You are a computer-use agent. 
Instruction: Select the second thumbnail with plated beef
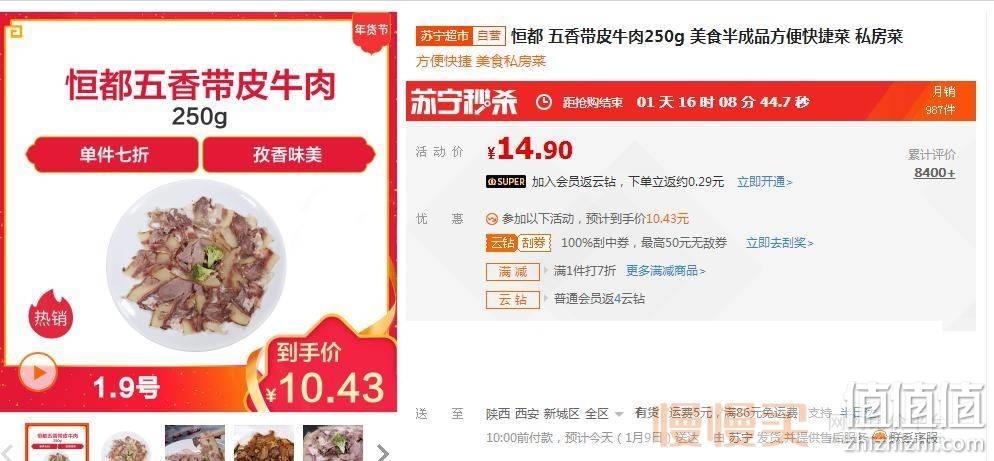(126, 443)
